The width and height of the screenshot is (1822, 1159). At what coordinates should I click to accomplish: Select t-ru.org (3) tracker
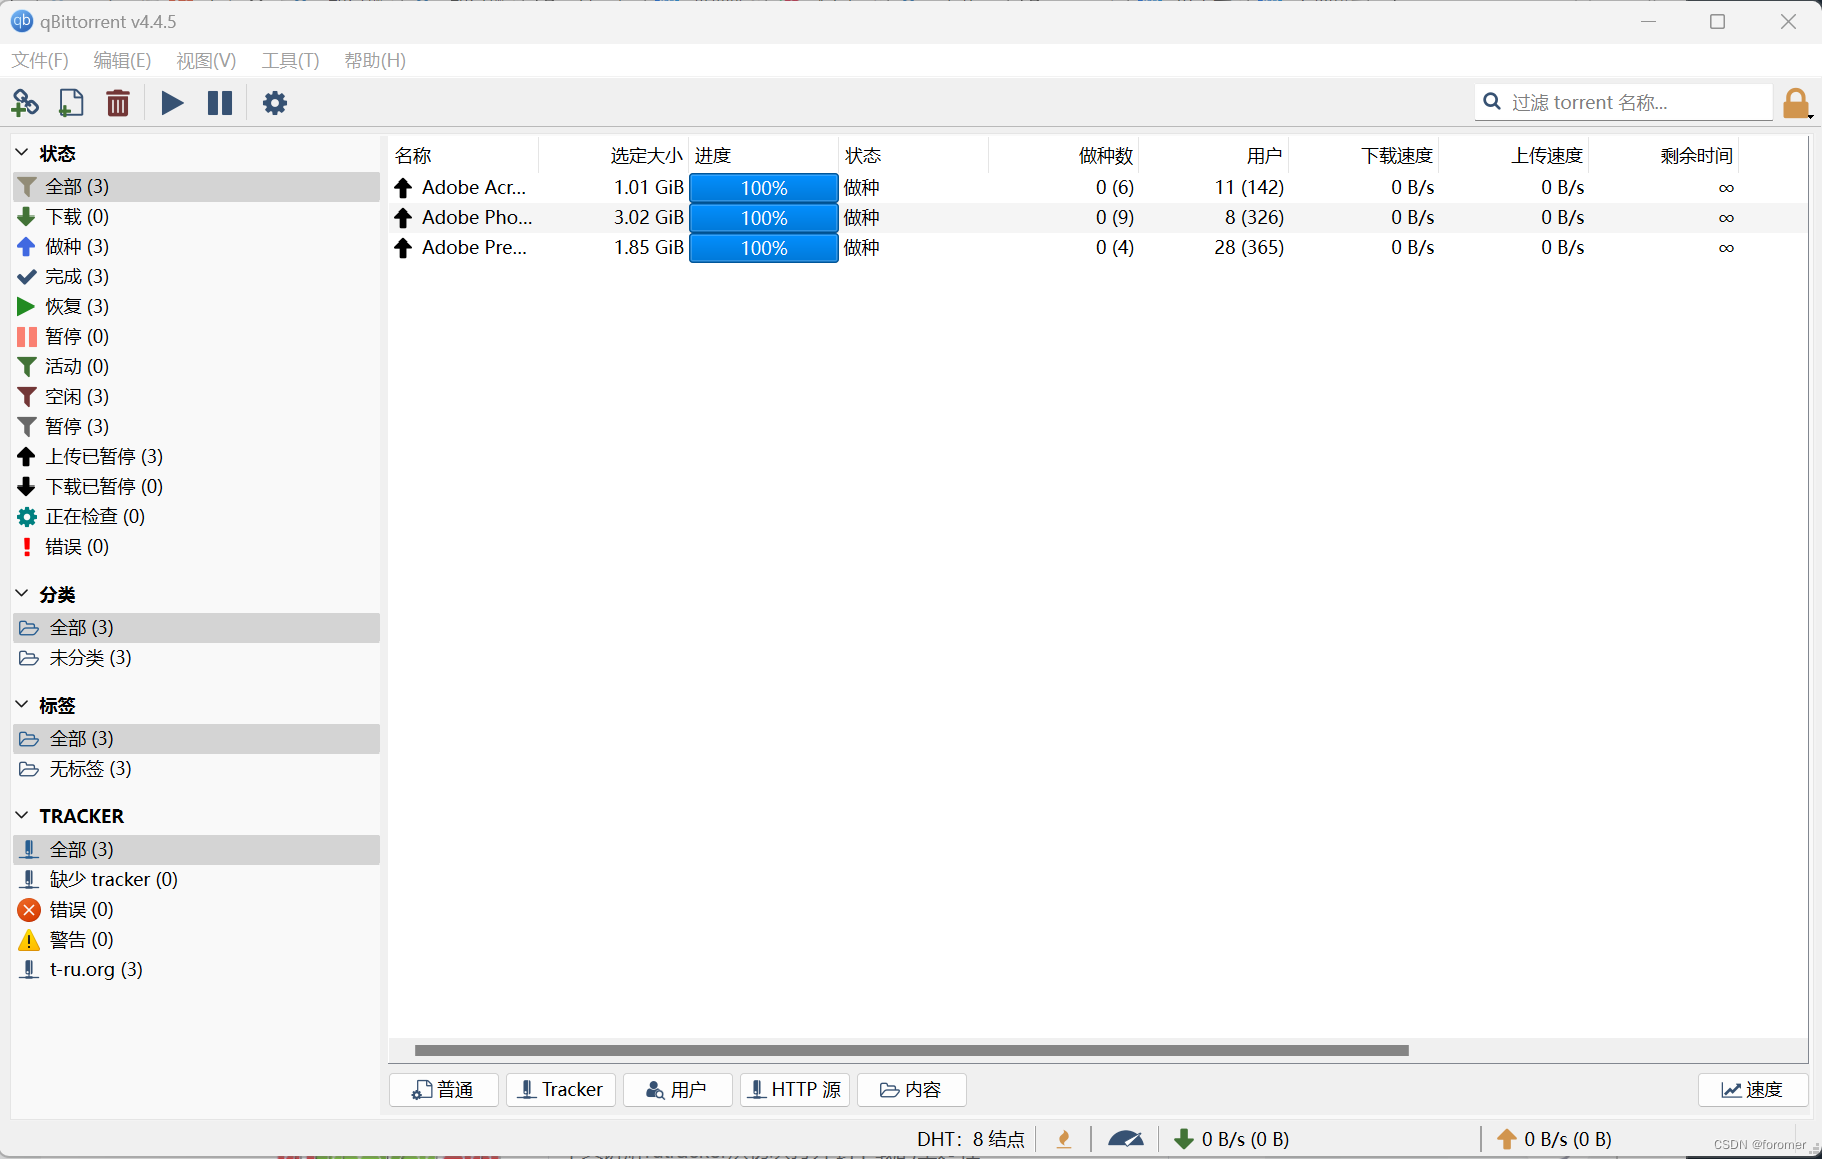coord(196,970)
